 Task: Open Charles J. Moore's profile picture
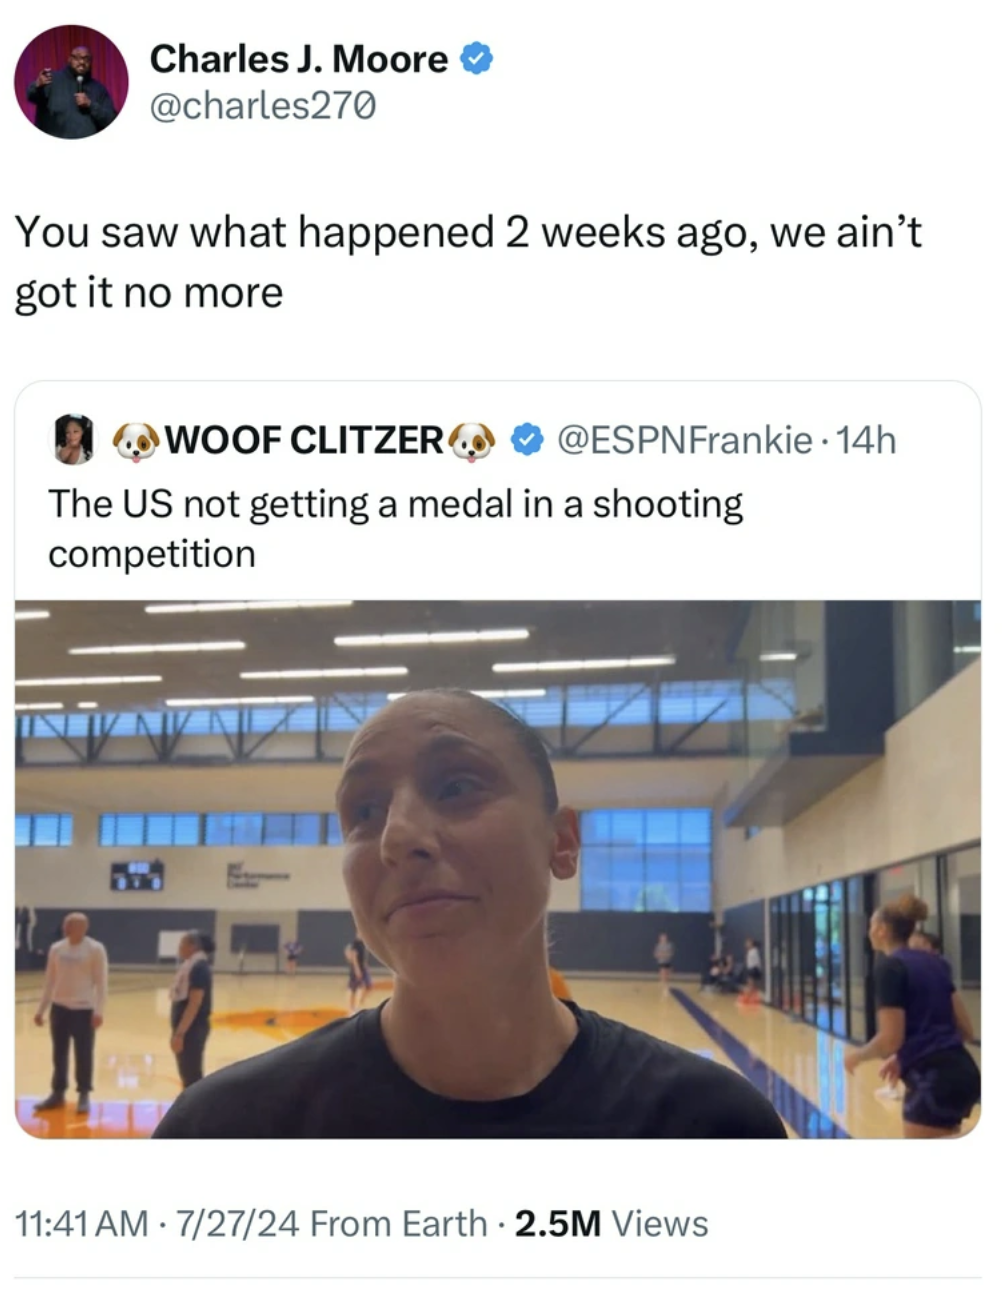[71, 82]
